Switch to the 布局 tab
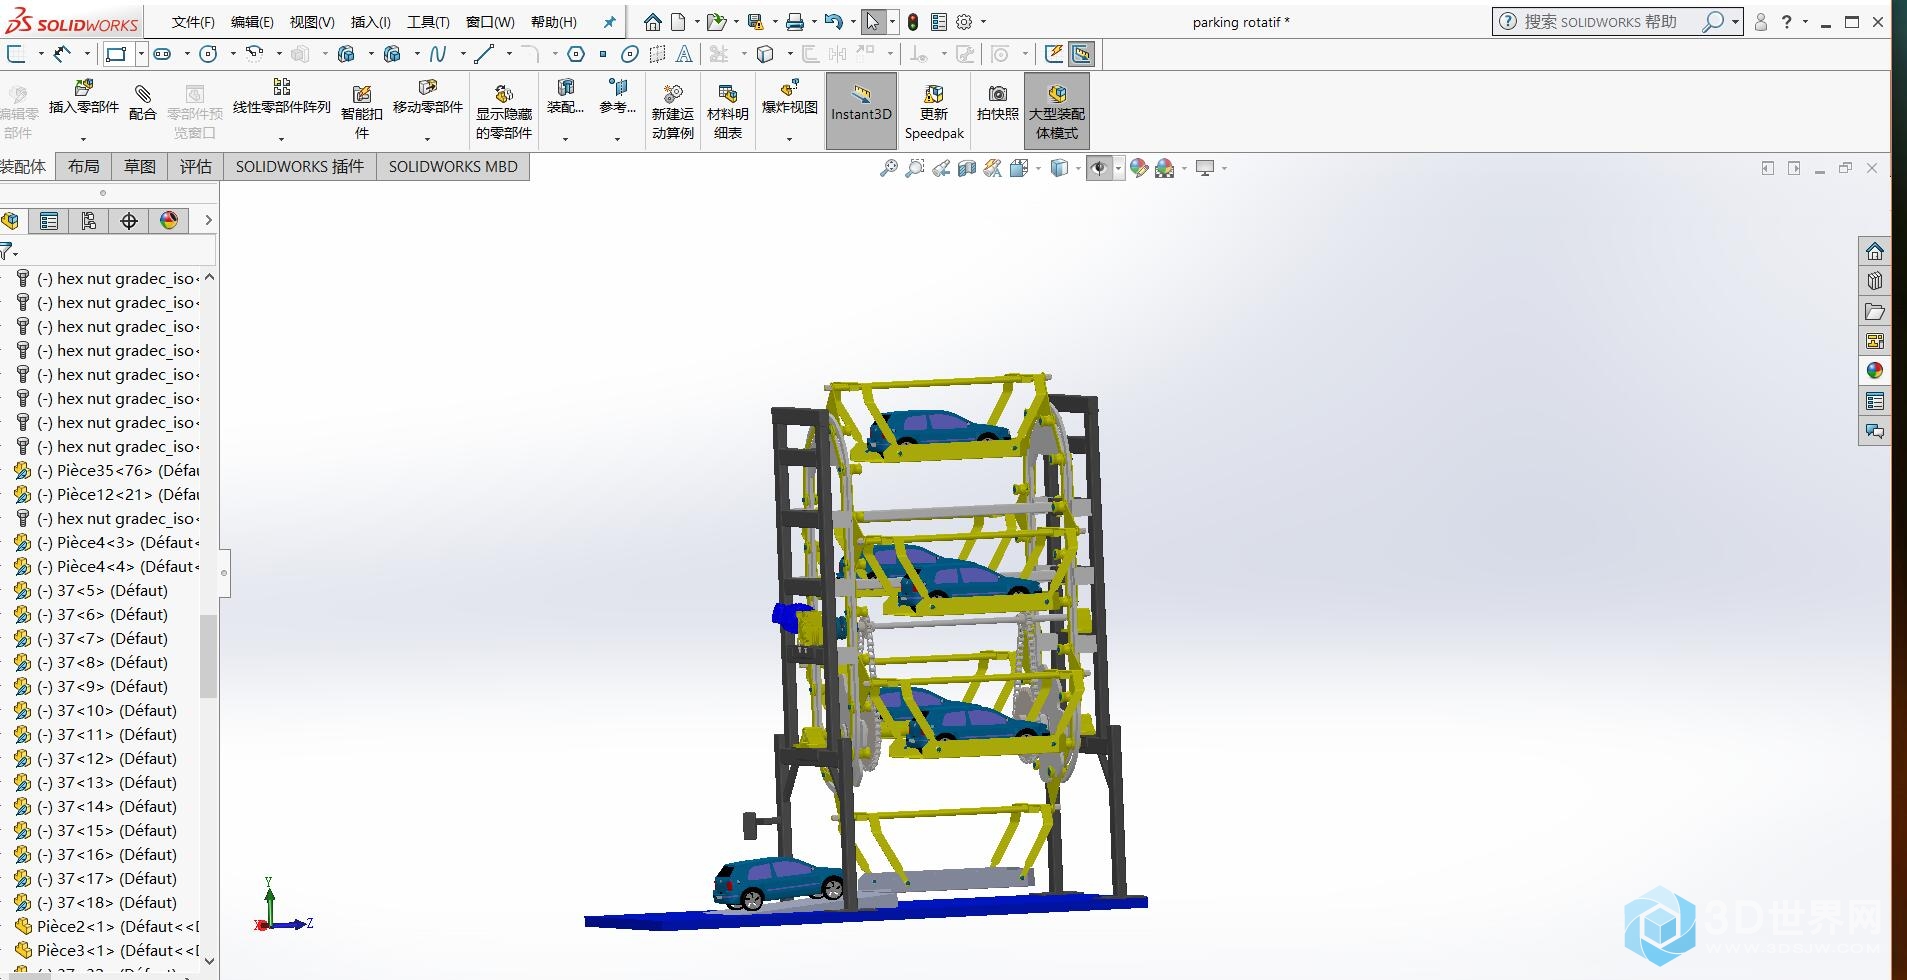The image size is (1907, 980). (84, 167)
